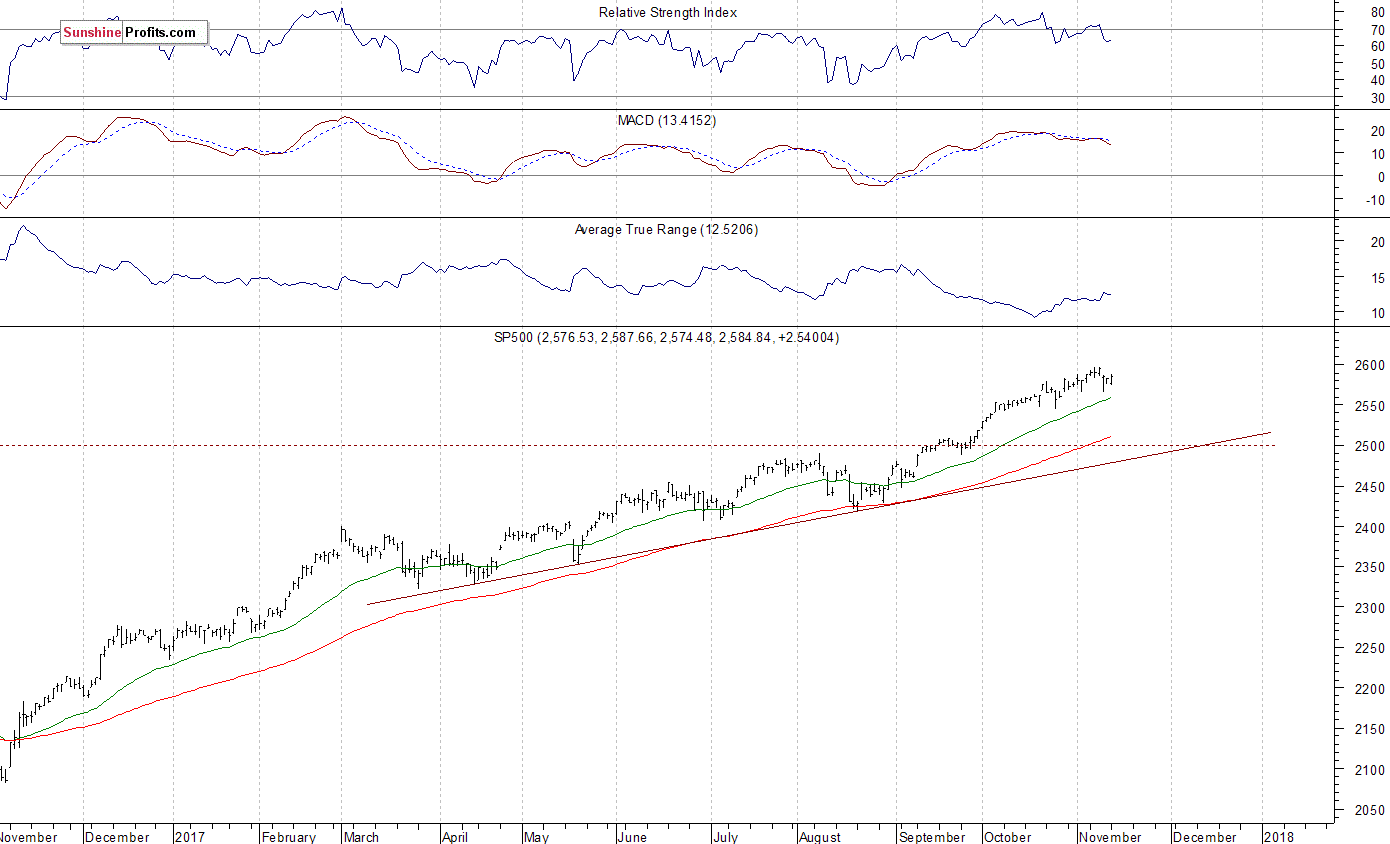Click the 'October' month label
Image resolution: width=1390 pixels, height=844 pixels.
click(x=1007, y=837)
